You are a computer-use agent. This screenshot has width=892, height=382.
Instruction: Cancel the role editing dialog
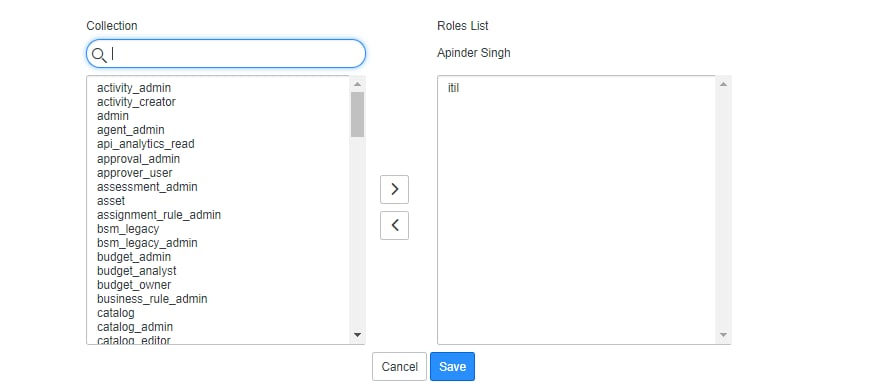pos(399,367)
